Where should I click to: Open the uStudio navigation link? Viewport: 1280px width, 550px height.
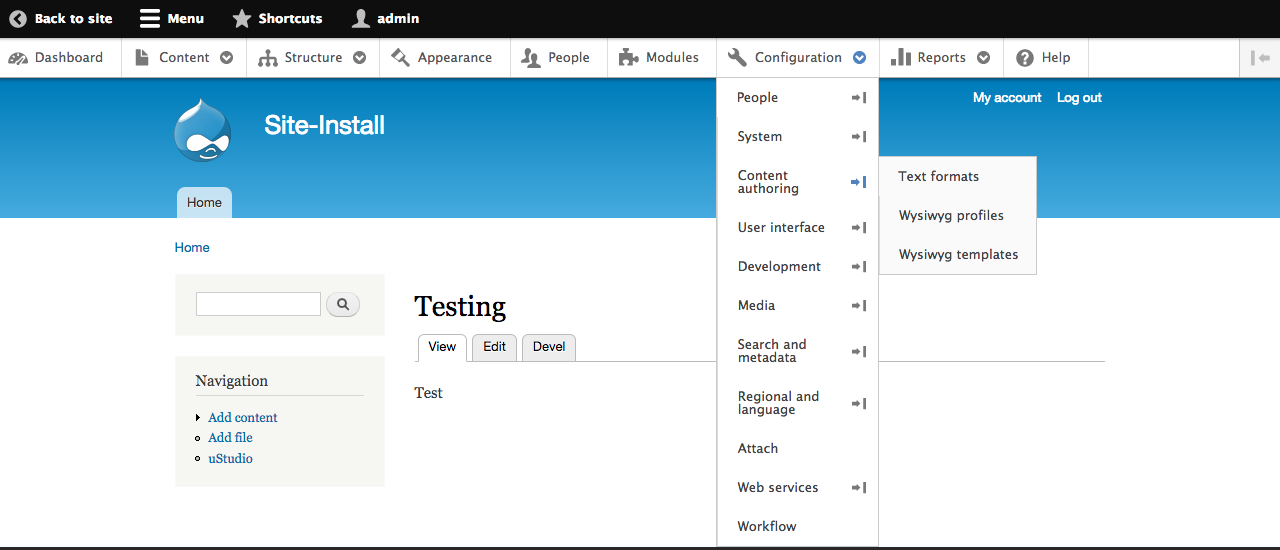tap(230, 459)
